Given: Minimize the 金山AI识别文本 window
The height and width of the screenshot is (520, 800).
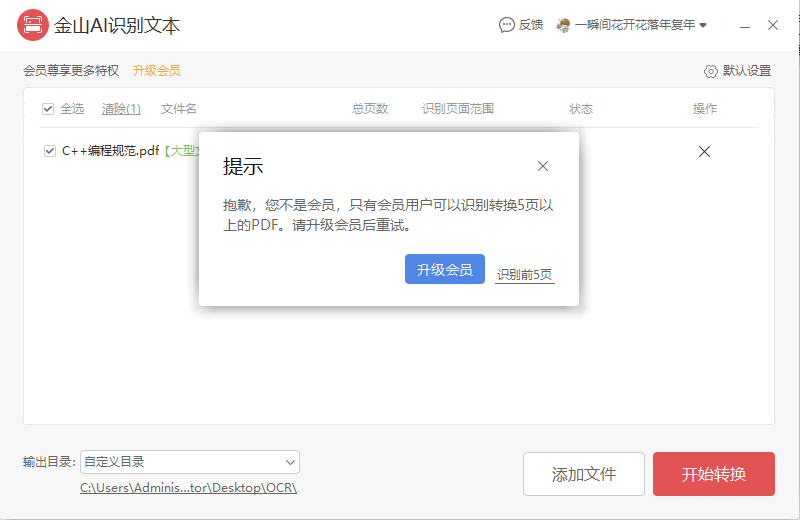Looking at the screenshot, I should pyautogui.click(x=745, y=25).
